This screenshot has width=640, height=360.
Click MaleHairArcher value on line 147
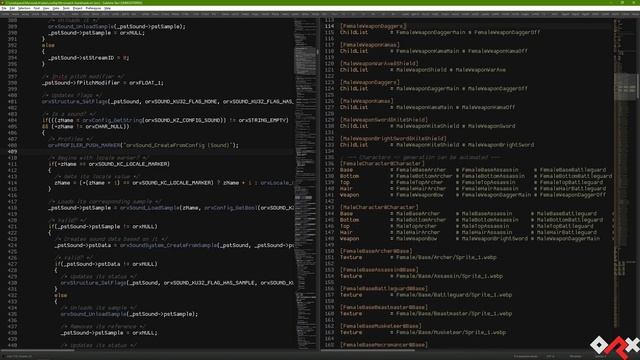point(418,233)
